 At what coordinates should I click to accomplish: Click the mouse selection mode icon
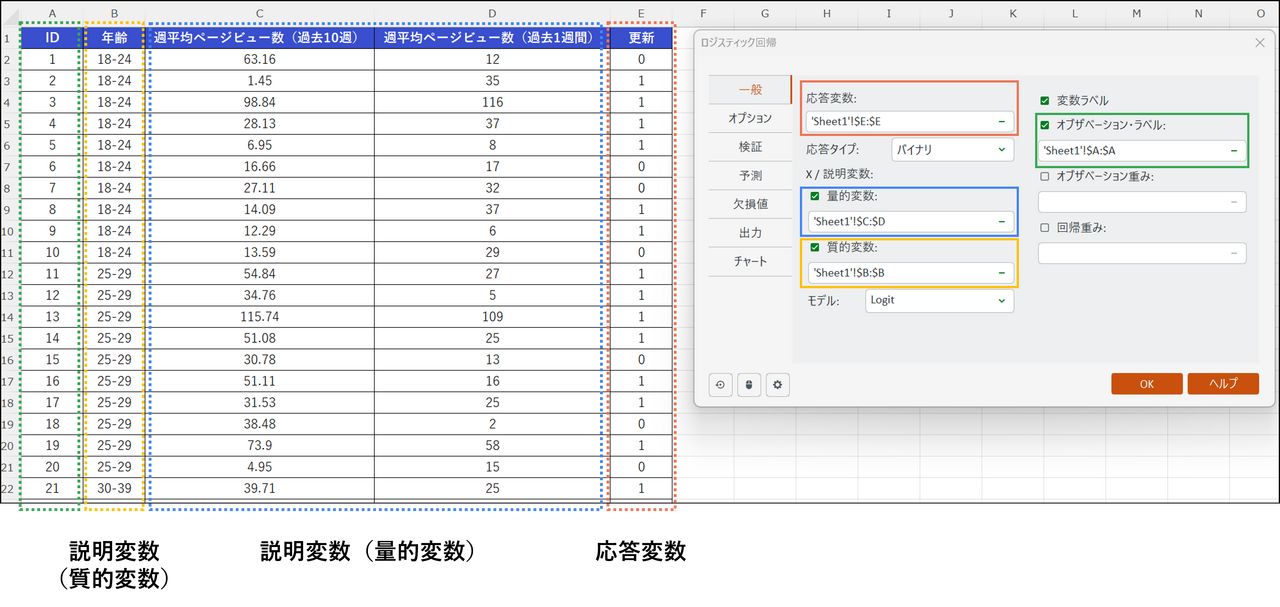[x=749, y=385]
